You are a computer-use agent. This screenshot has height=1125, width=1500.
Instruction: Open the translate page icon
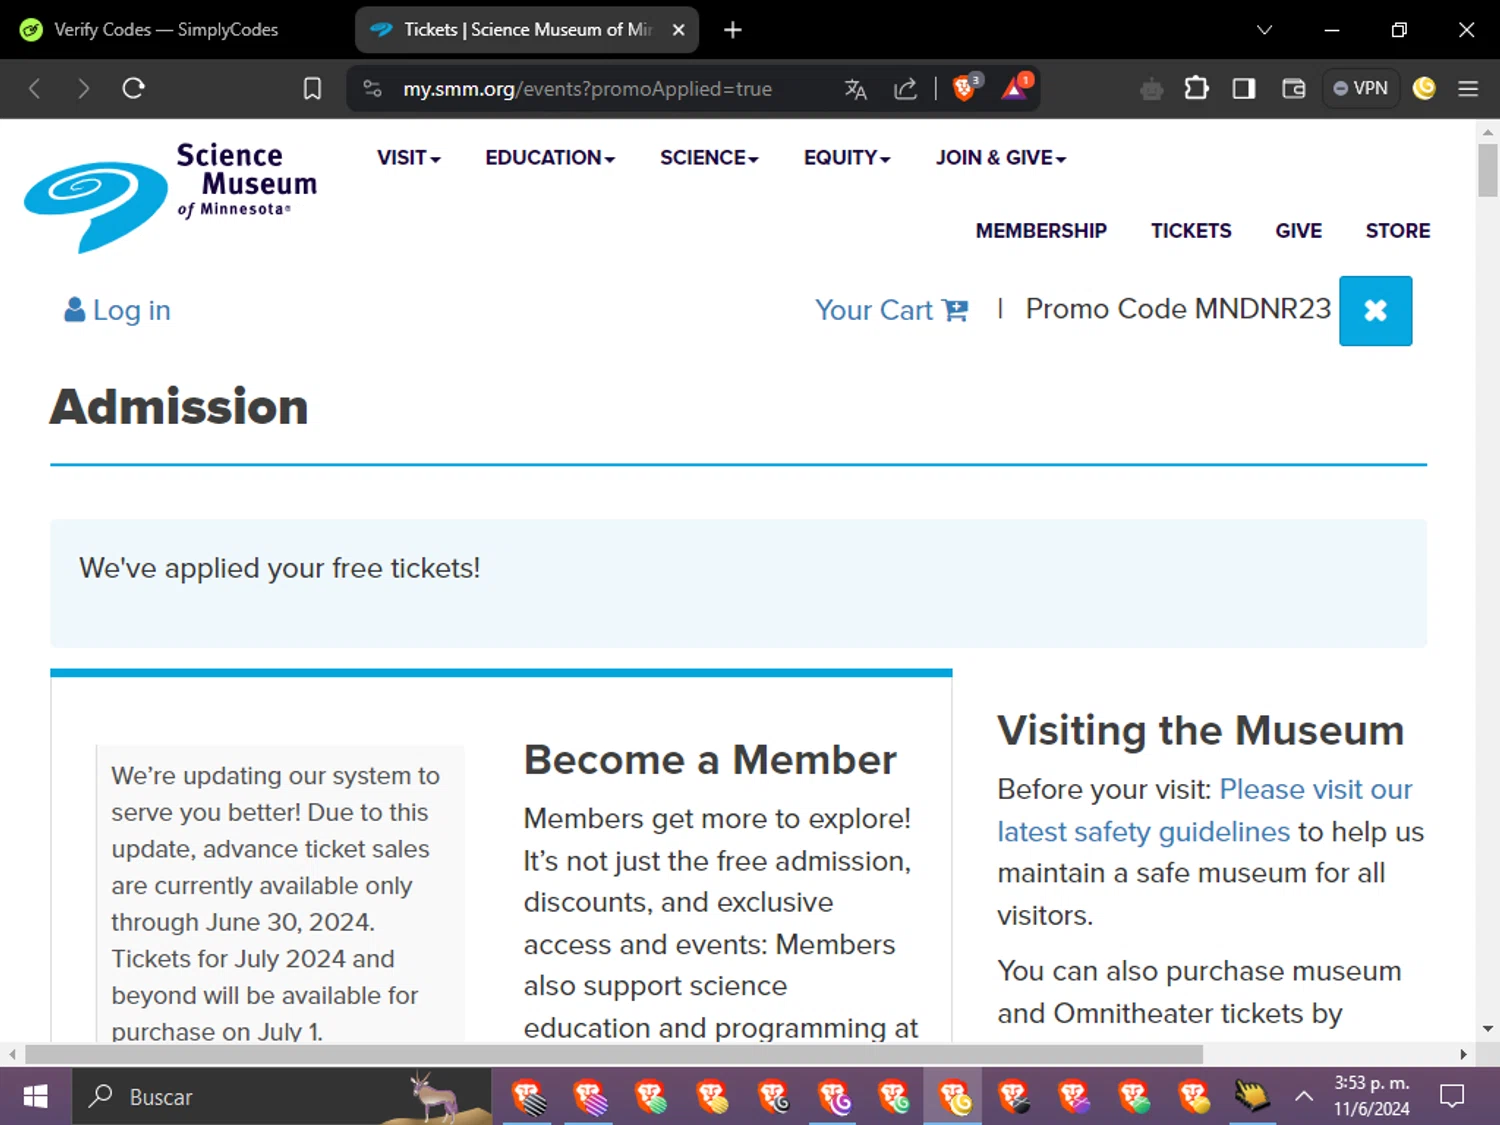point(855,89)
